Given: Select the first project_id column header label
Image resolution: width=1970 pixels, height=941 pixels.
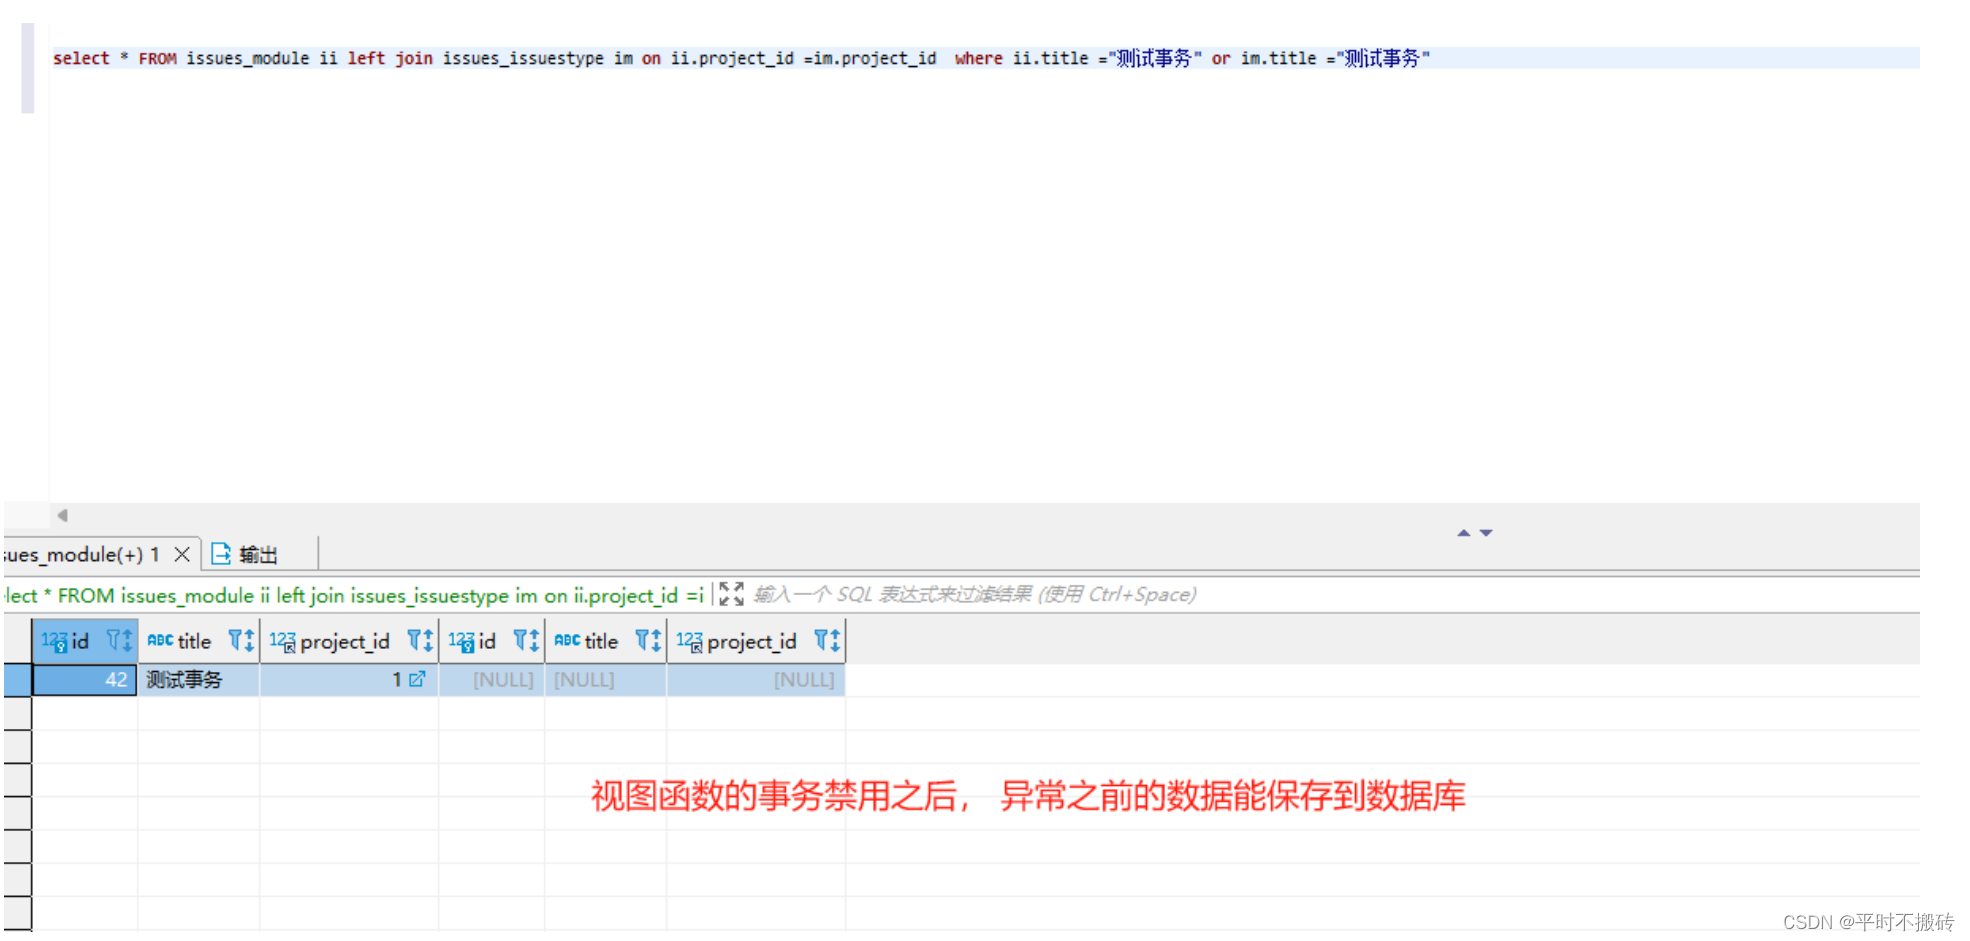Looking at the screenshot, I should pos(345,642).
